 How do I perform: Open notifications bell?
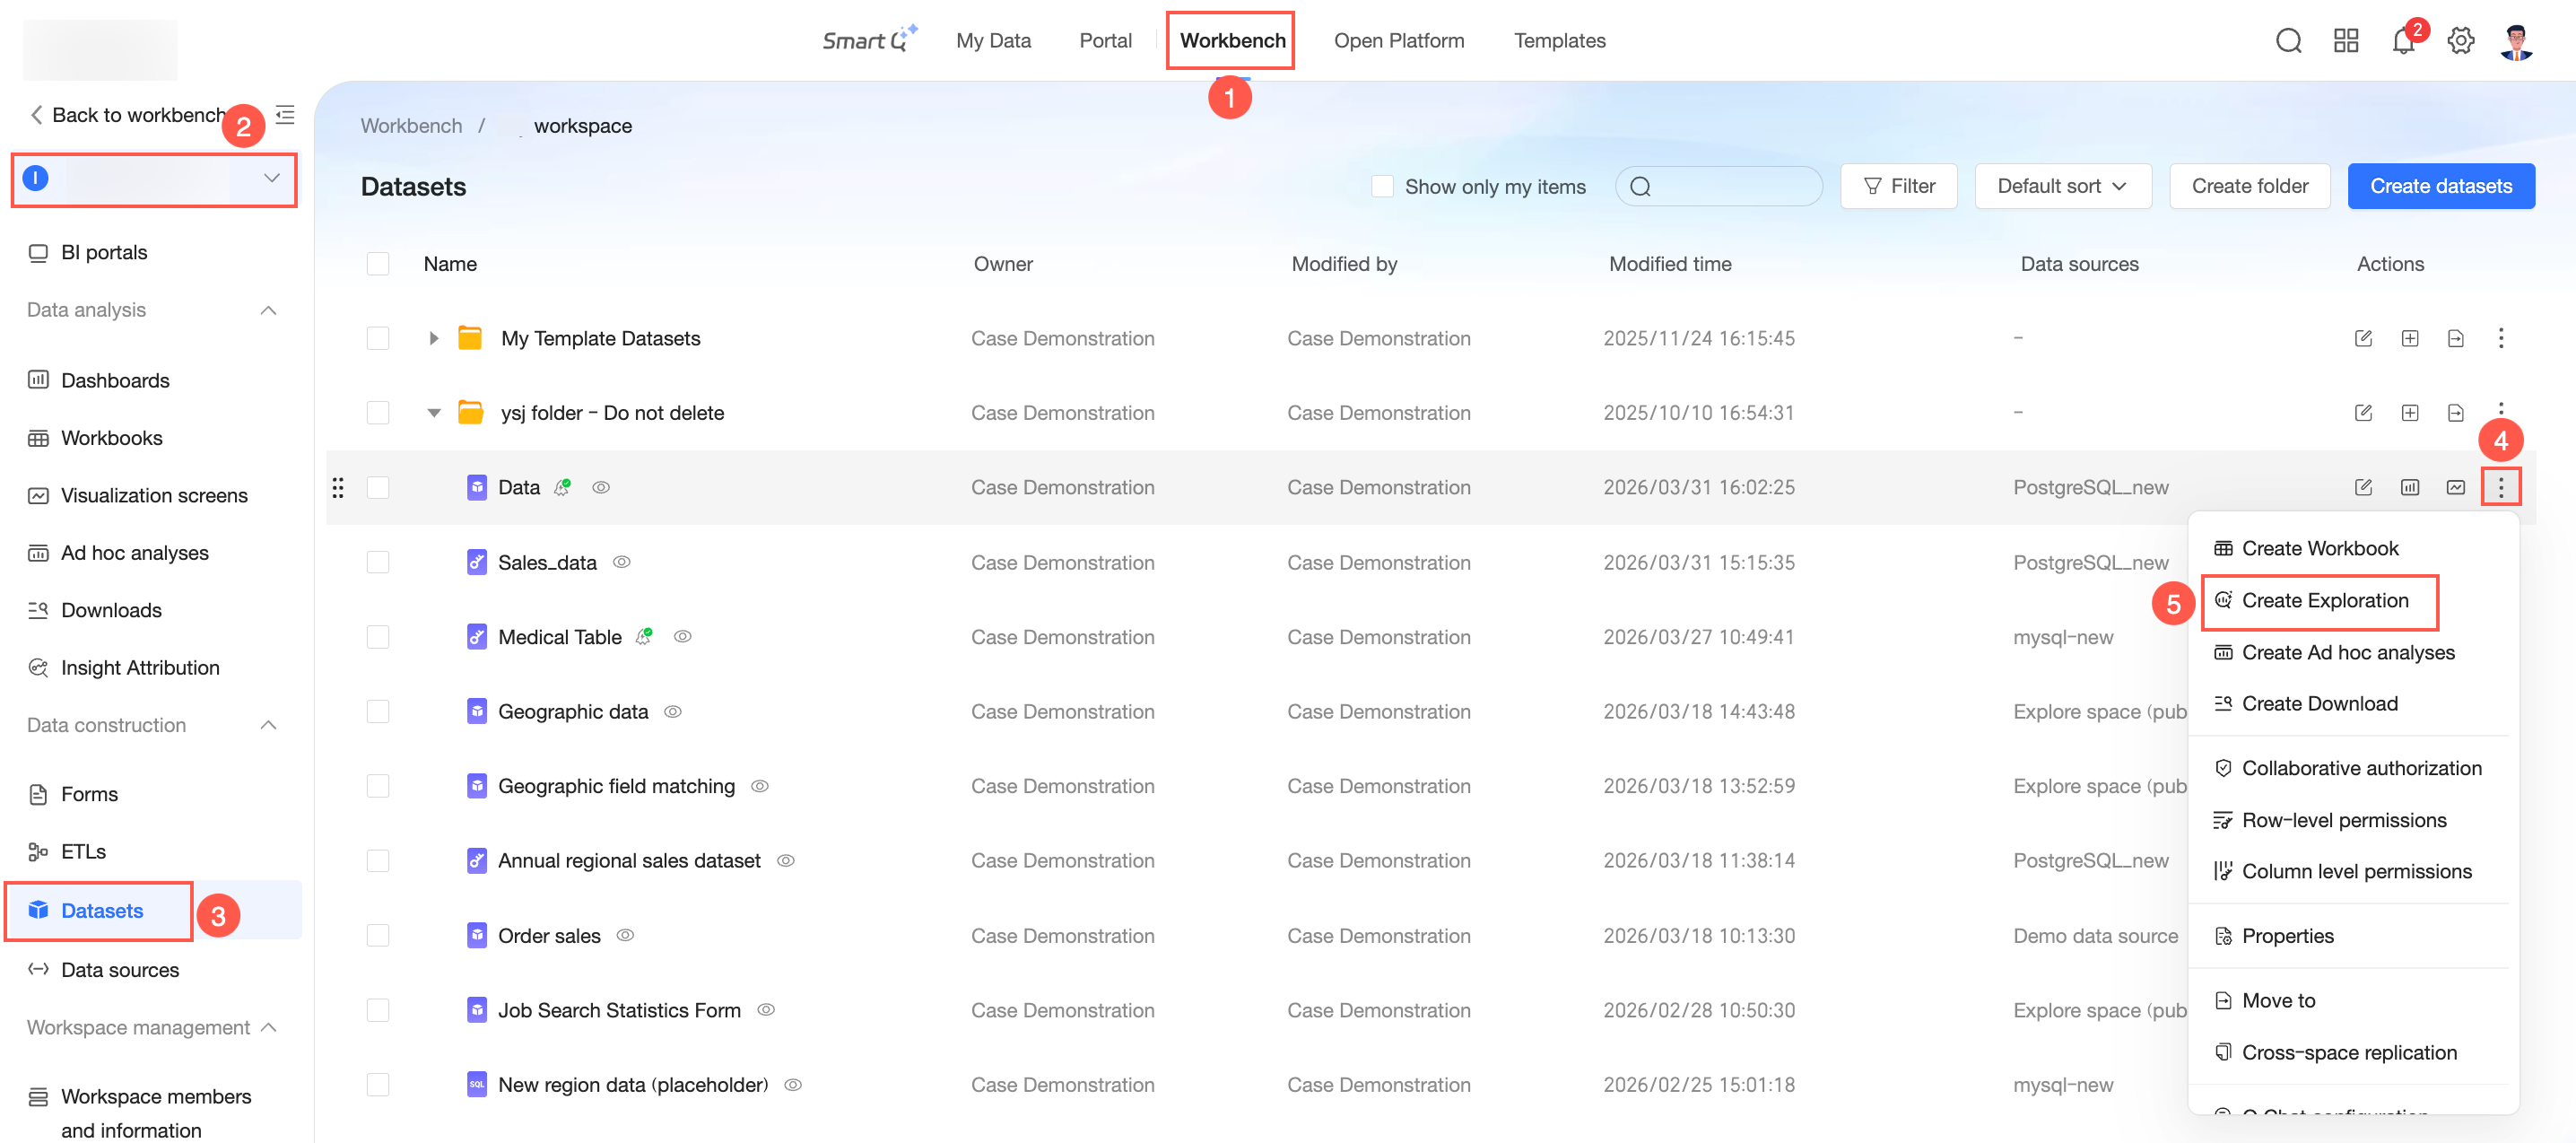(2403, 41)
